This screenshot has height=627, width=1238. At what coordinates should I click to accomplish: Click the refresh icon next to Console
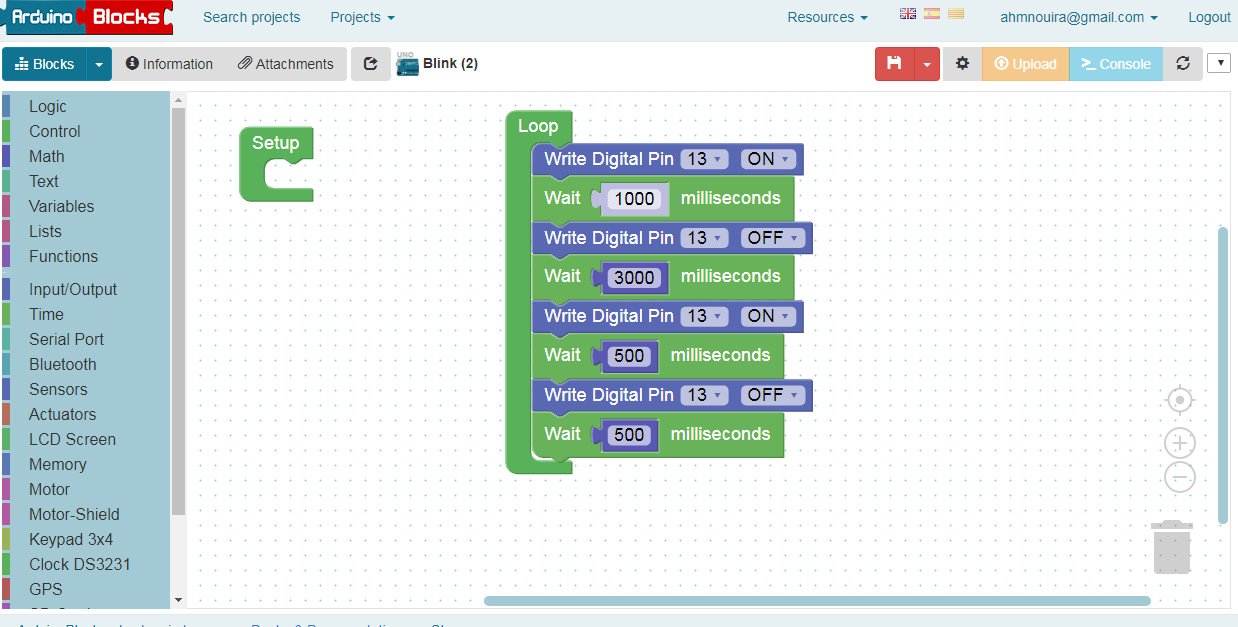[1183, 63]
